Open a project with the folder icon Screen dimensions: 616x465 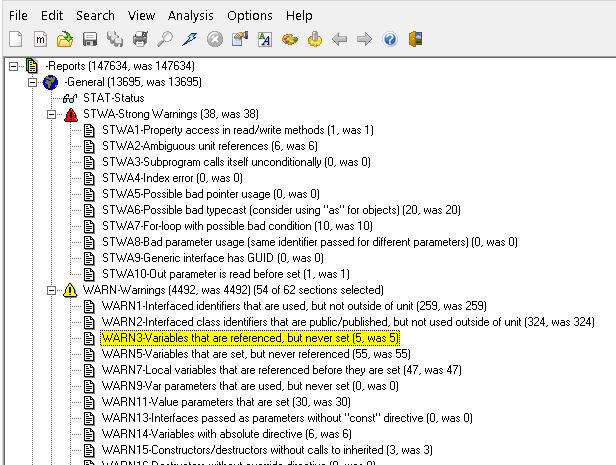65,39
